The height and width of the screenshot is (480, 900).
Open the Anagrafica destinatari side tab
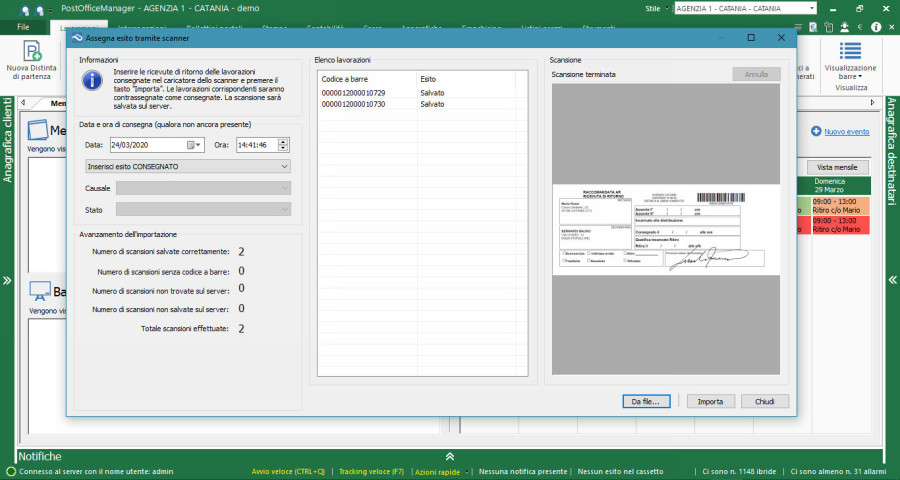coord(892,152)
